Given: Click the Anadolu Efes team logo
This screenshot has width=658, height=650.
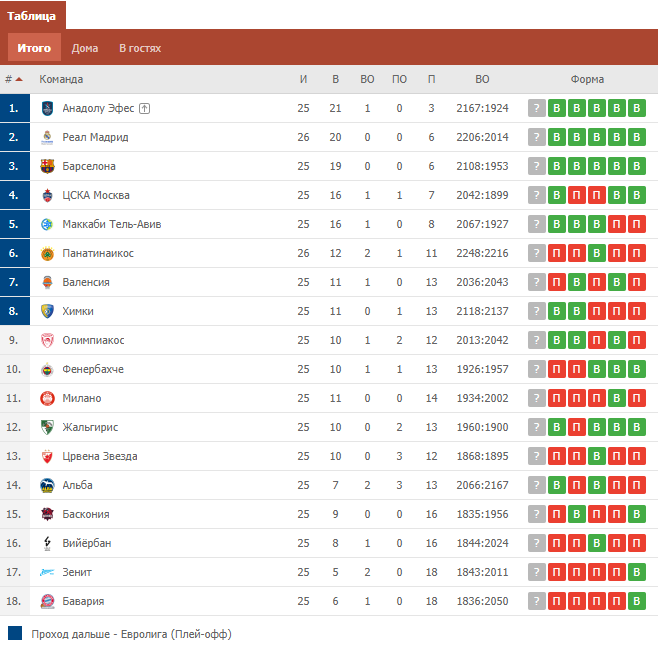Looking at the screenshot, I should 47,108.
